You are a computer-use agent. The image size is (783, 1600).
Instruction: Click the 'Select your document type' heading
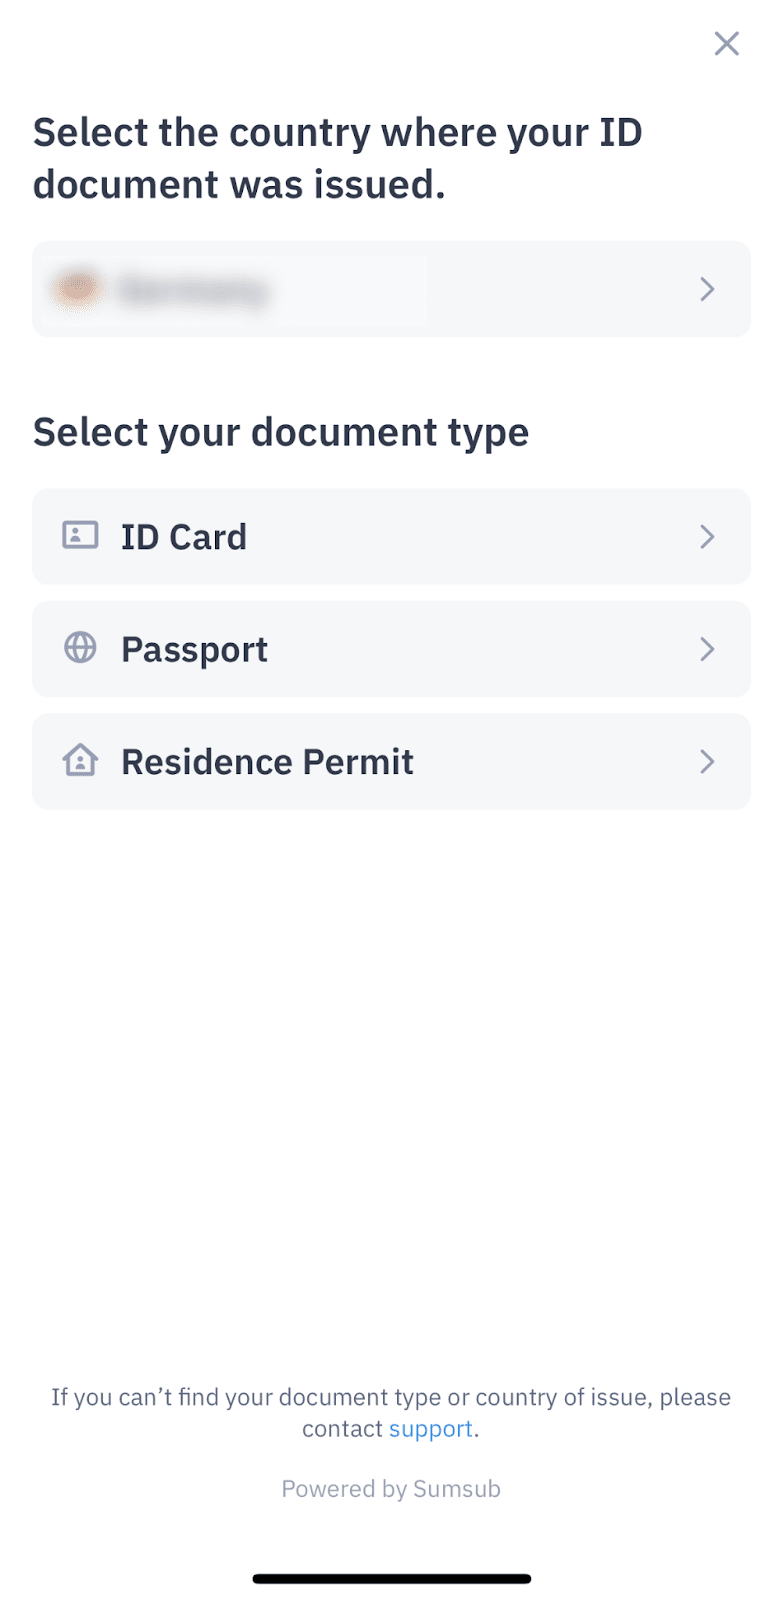[x=281, y=432]
